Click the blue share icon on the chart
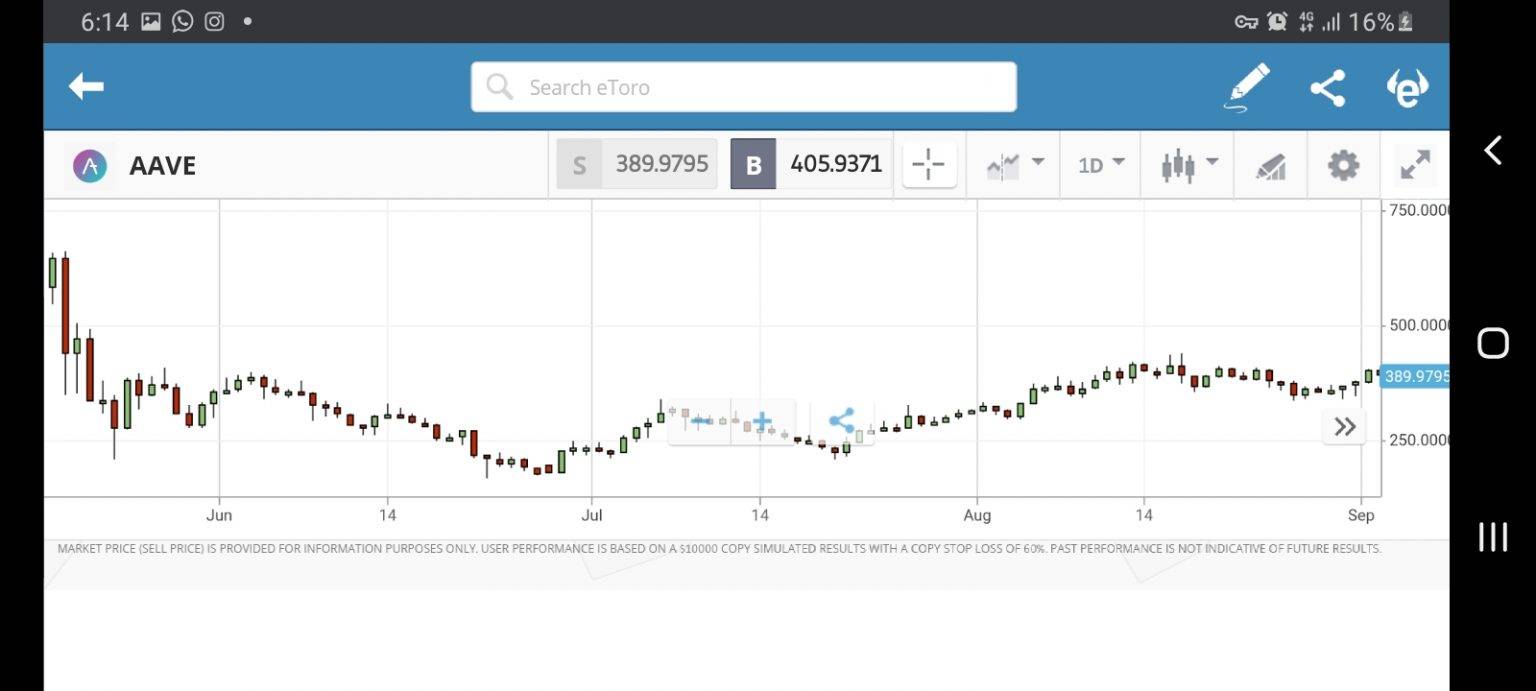The image size is (1536, 691). click(843, 421)
